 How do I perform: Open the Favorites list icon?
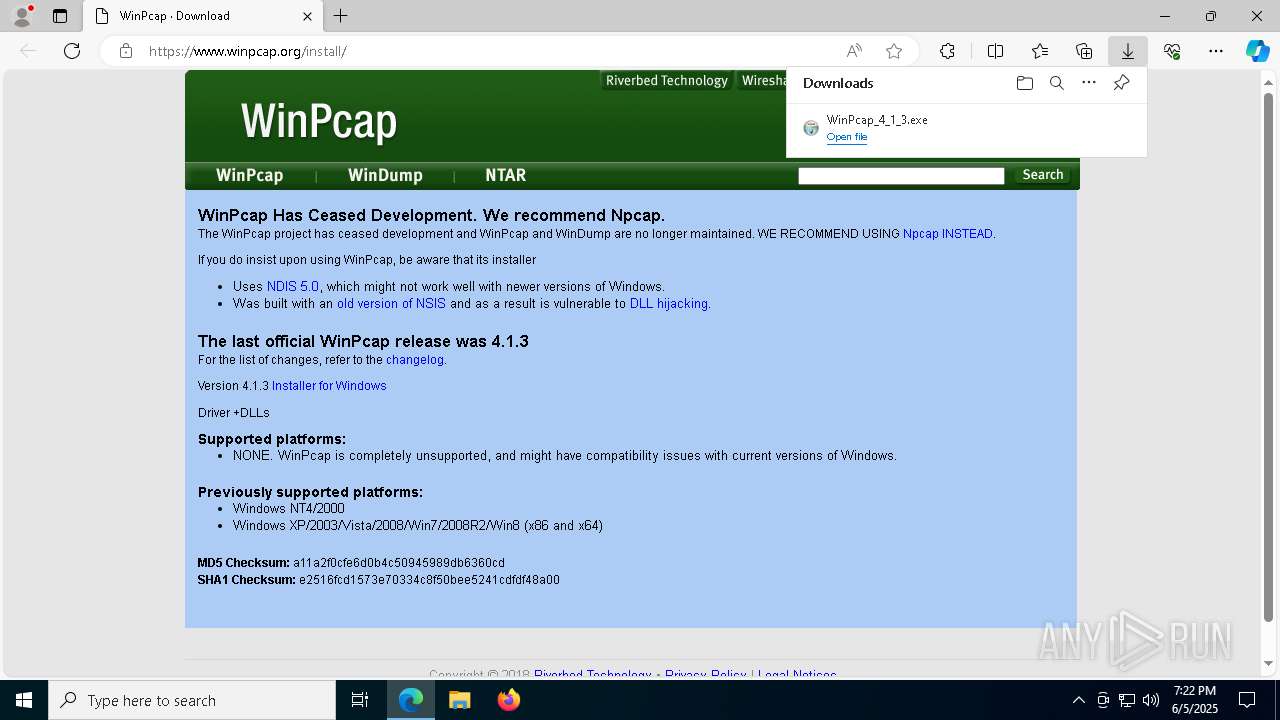(x=1040, y=51)
